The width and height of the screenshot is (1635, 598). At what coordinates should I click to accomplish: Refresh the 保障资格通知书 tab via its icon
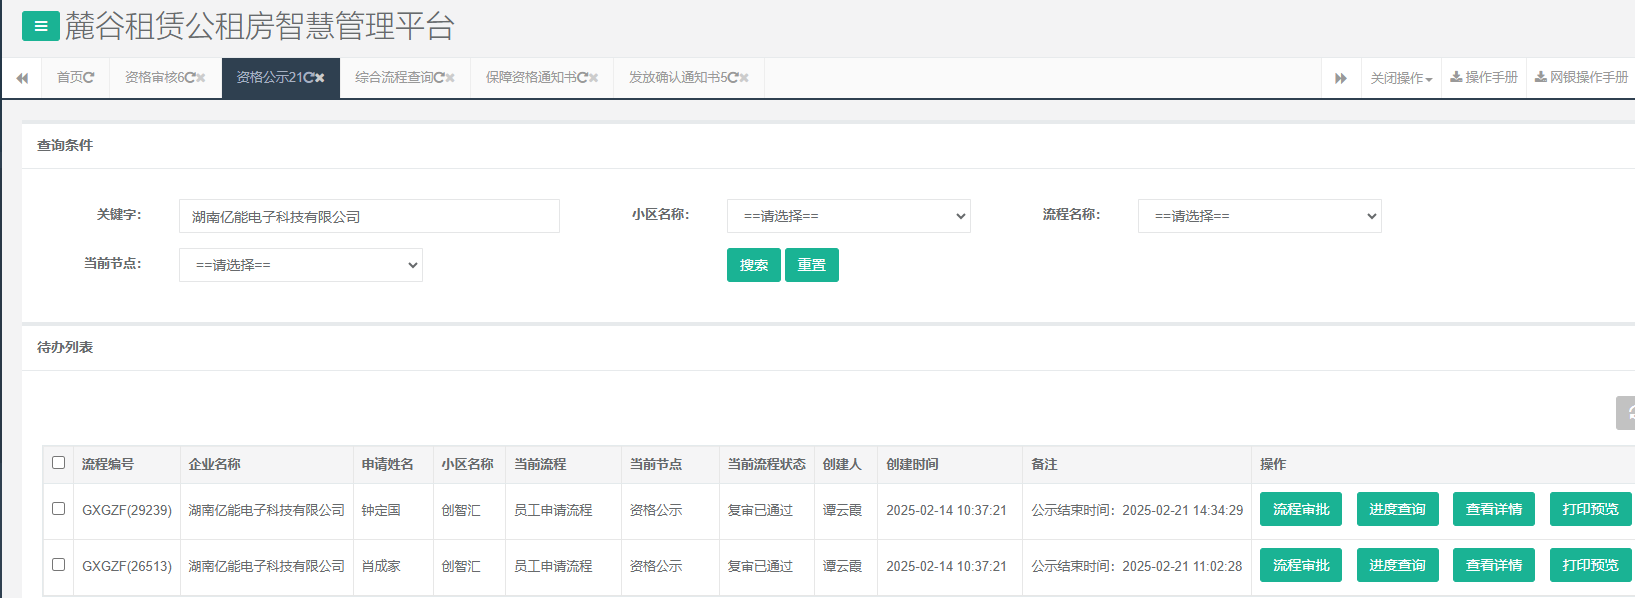coord(582,78)
